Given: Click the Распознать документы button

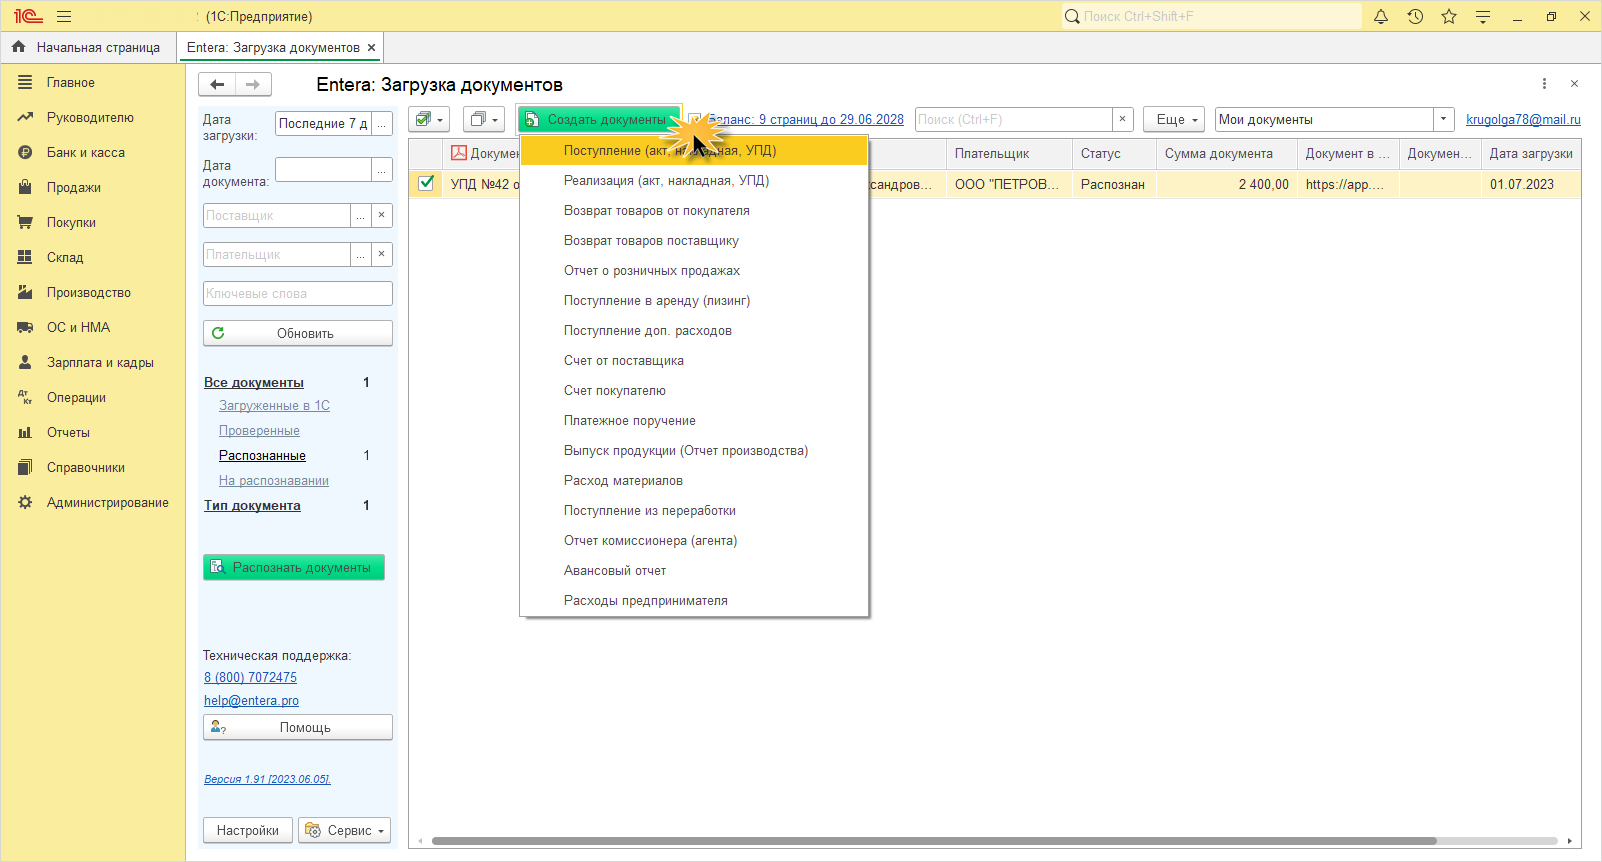Looking at the screenshot, I should 294,567.
